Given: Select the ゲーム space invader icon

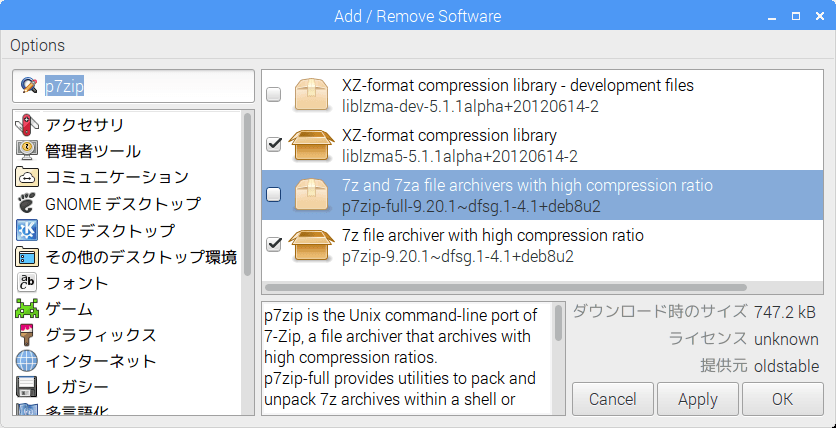Looking at the screenshot, I should tap(27, 309).
